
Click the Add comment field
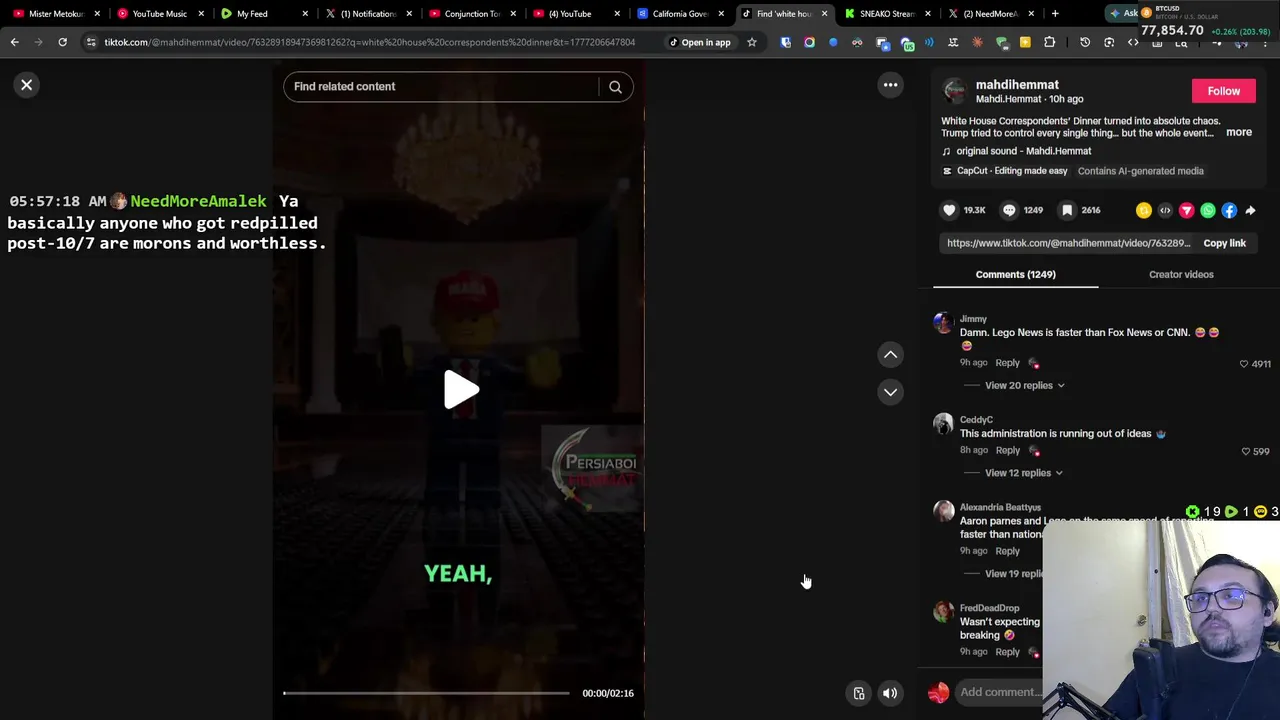click(x=1000, y=692)
